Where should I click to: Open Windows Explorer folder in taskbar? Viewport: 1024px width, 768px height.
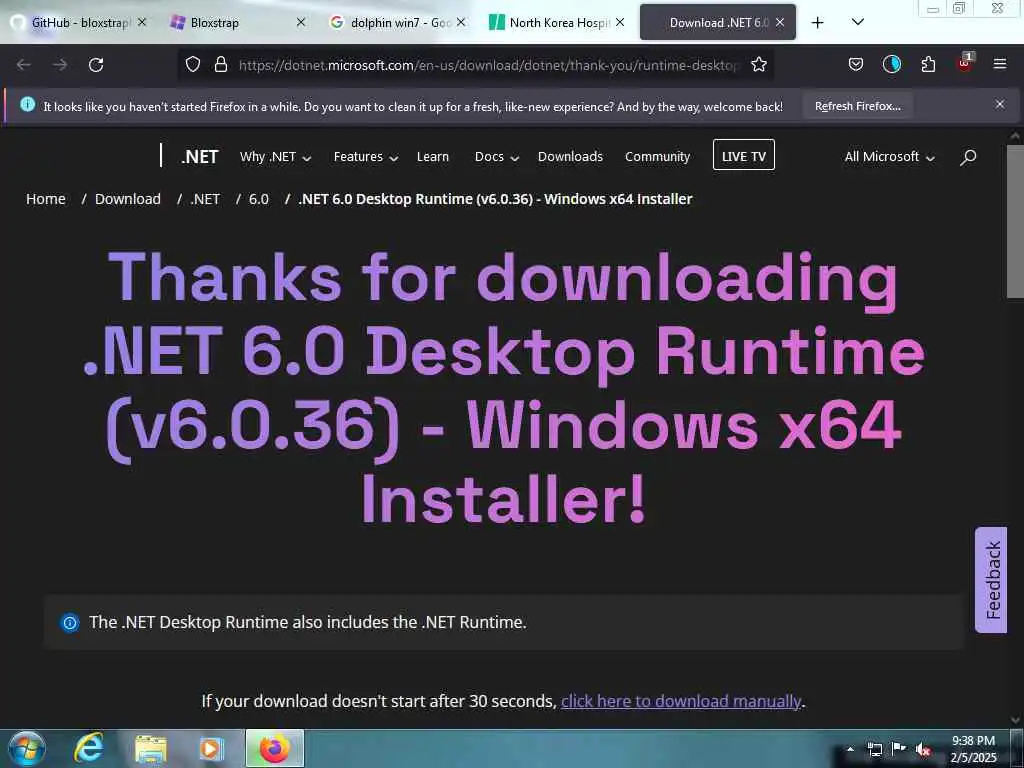(x=151, y=748)
